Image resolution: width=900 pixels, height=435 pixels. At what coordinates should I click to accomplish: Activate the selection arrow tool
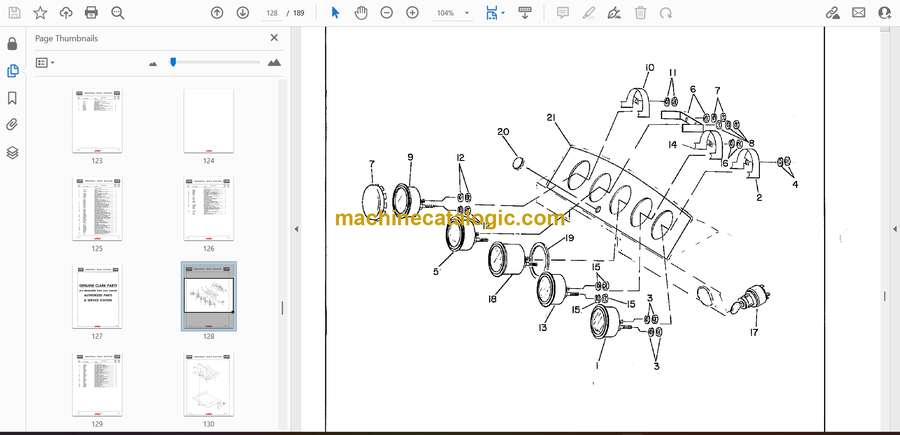336,13
